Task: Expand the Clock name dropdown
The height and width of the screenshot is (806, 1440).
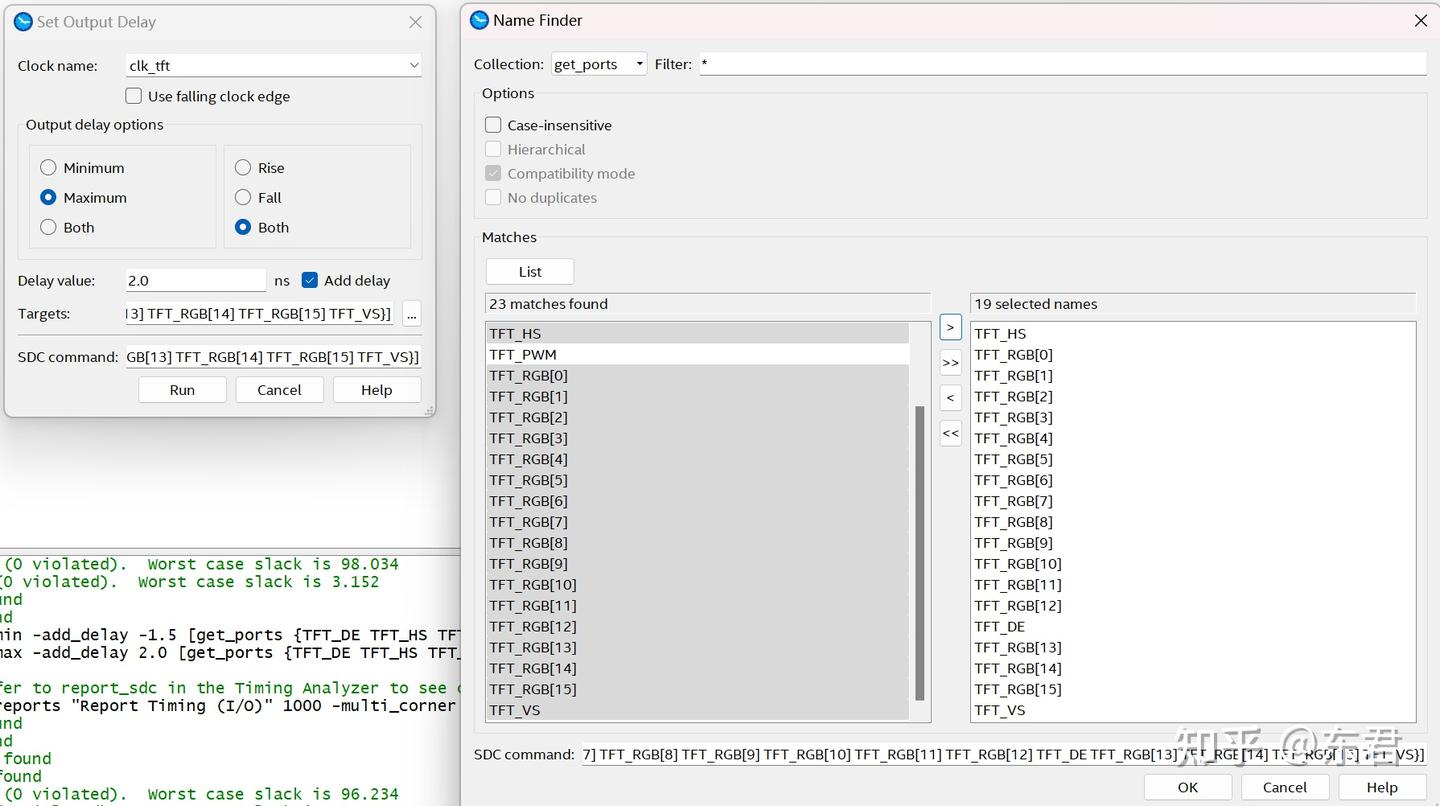Action: [413, 66]
